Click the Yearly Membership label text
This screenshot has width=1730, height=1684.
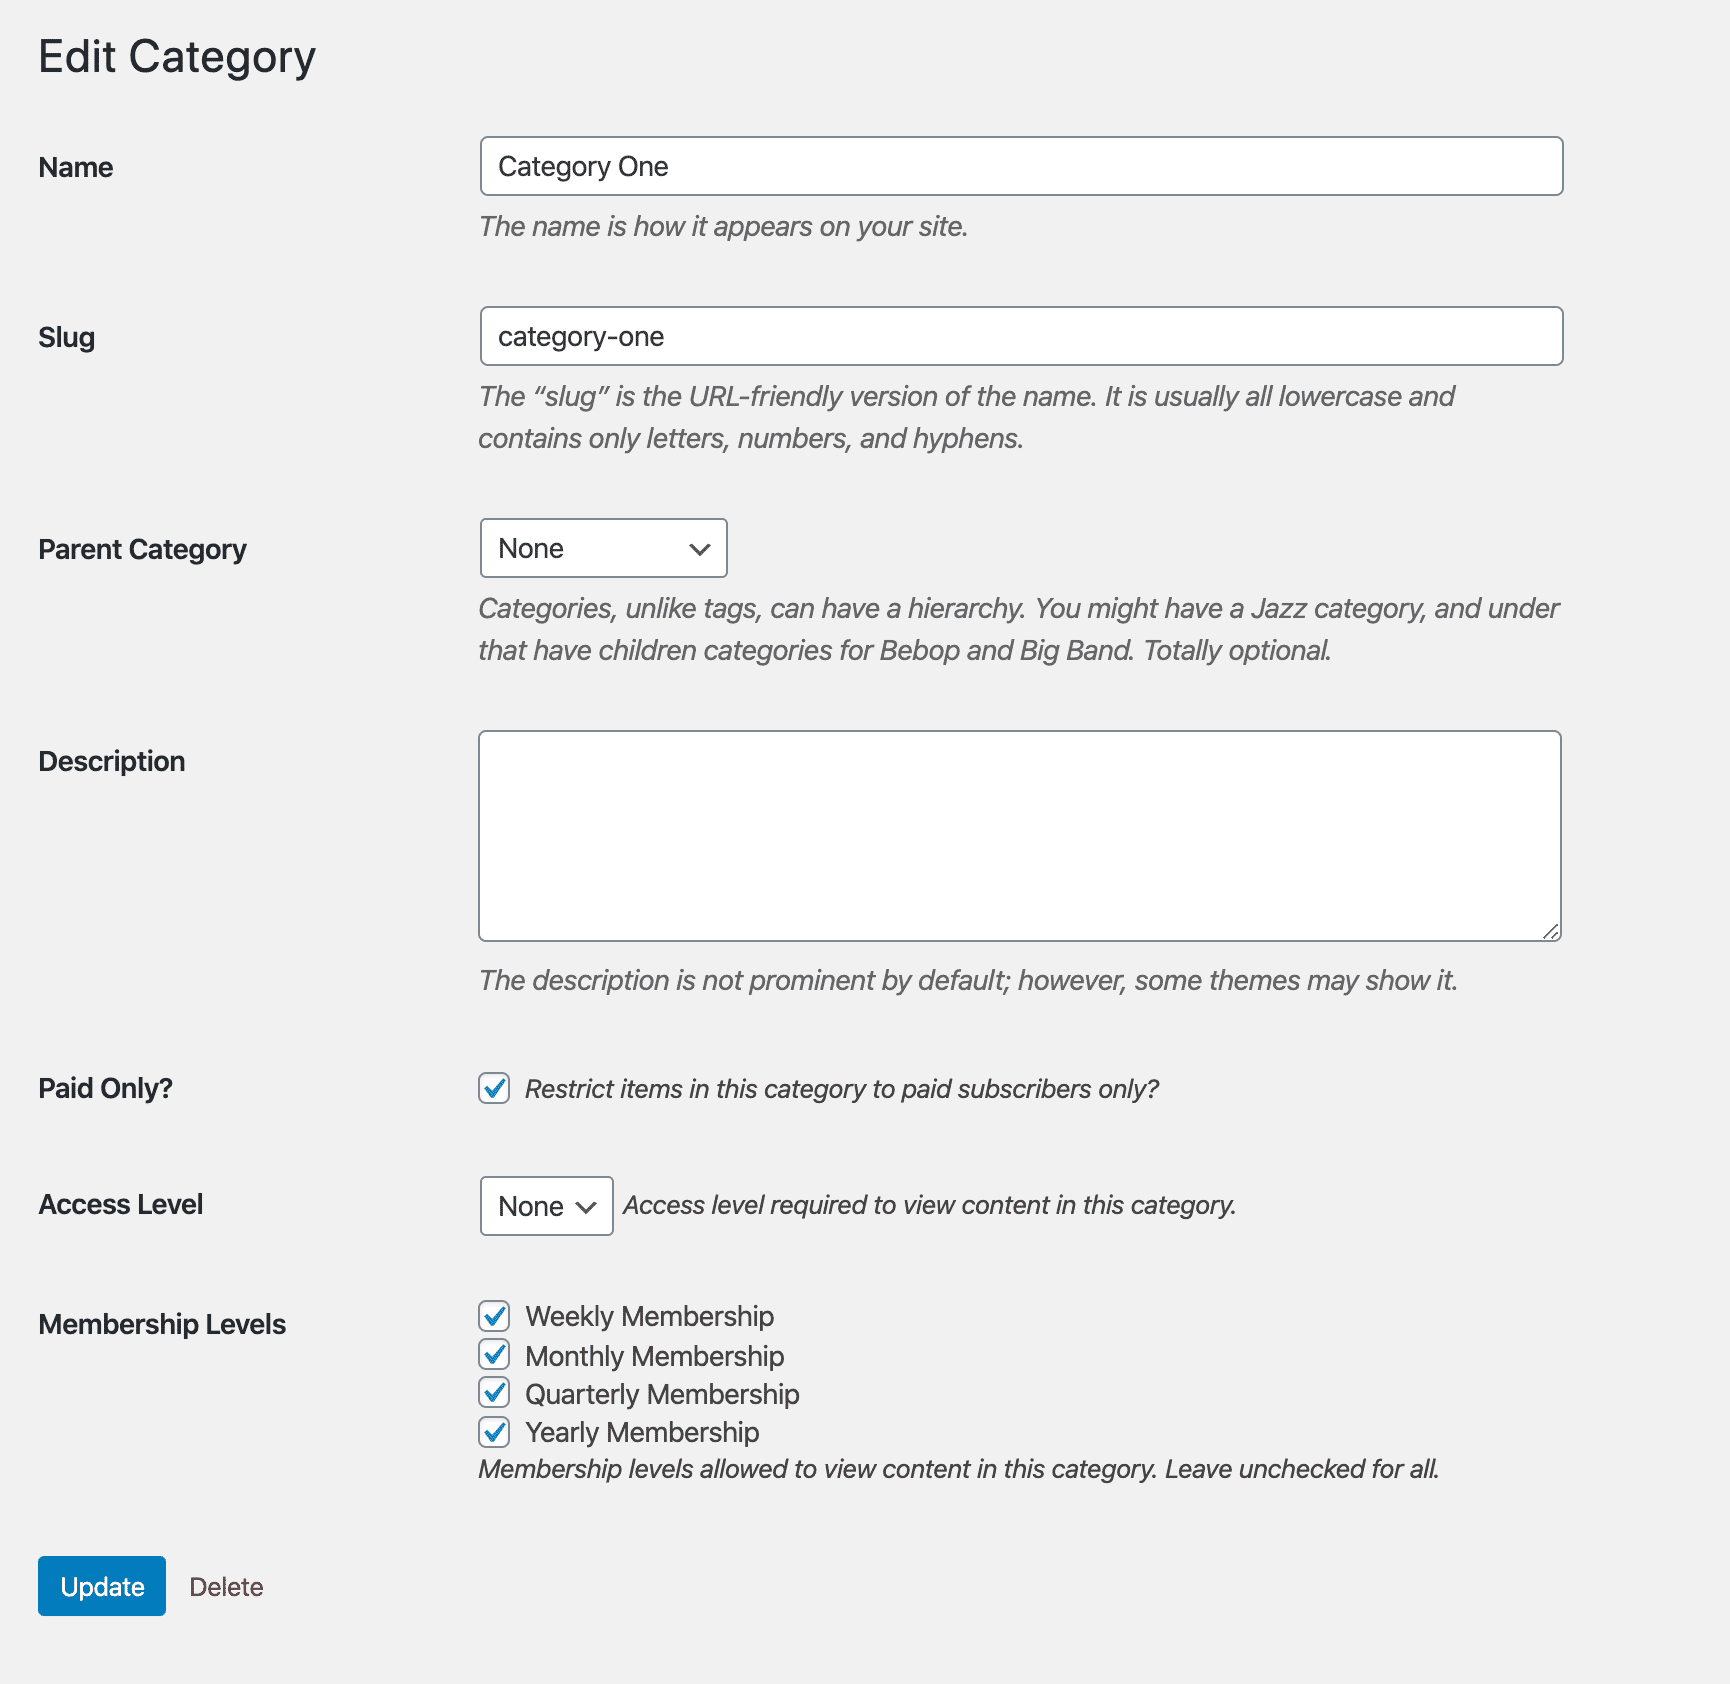[x=642, y=1432]
